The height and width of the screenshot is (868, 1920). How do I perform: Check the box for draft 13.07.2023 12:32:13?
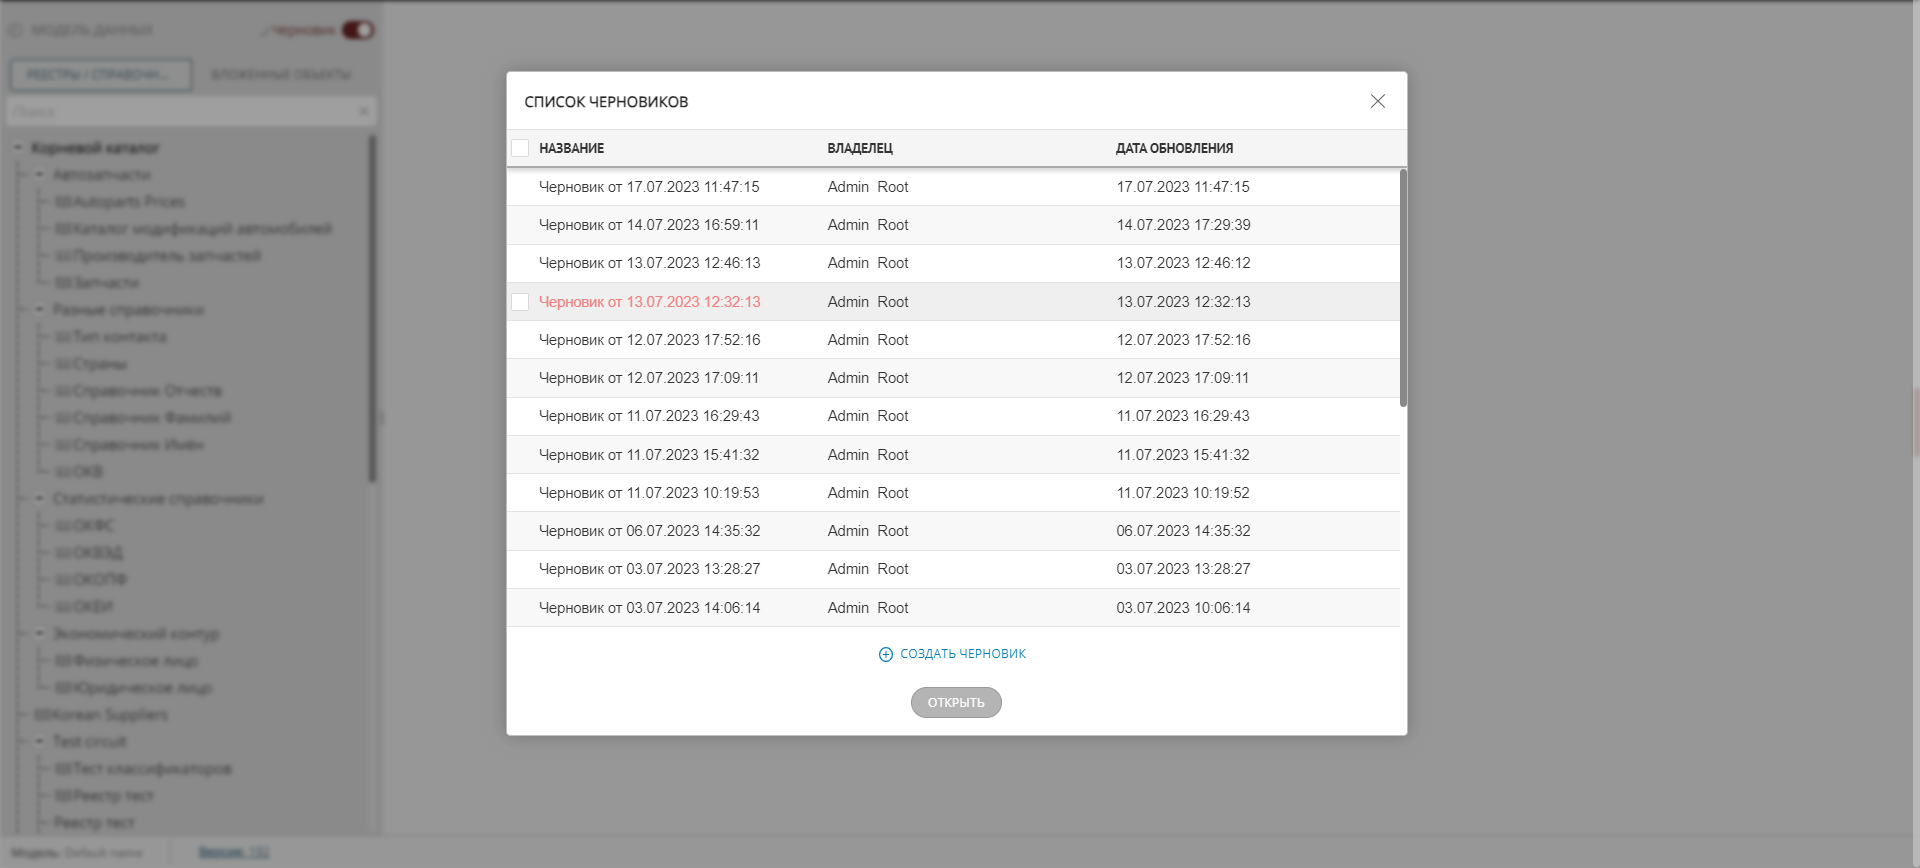pos(520,302)
